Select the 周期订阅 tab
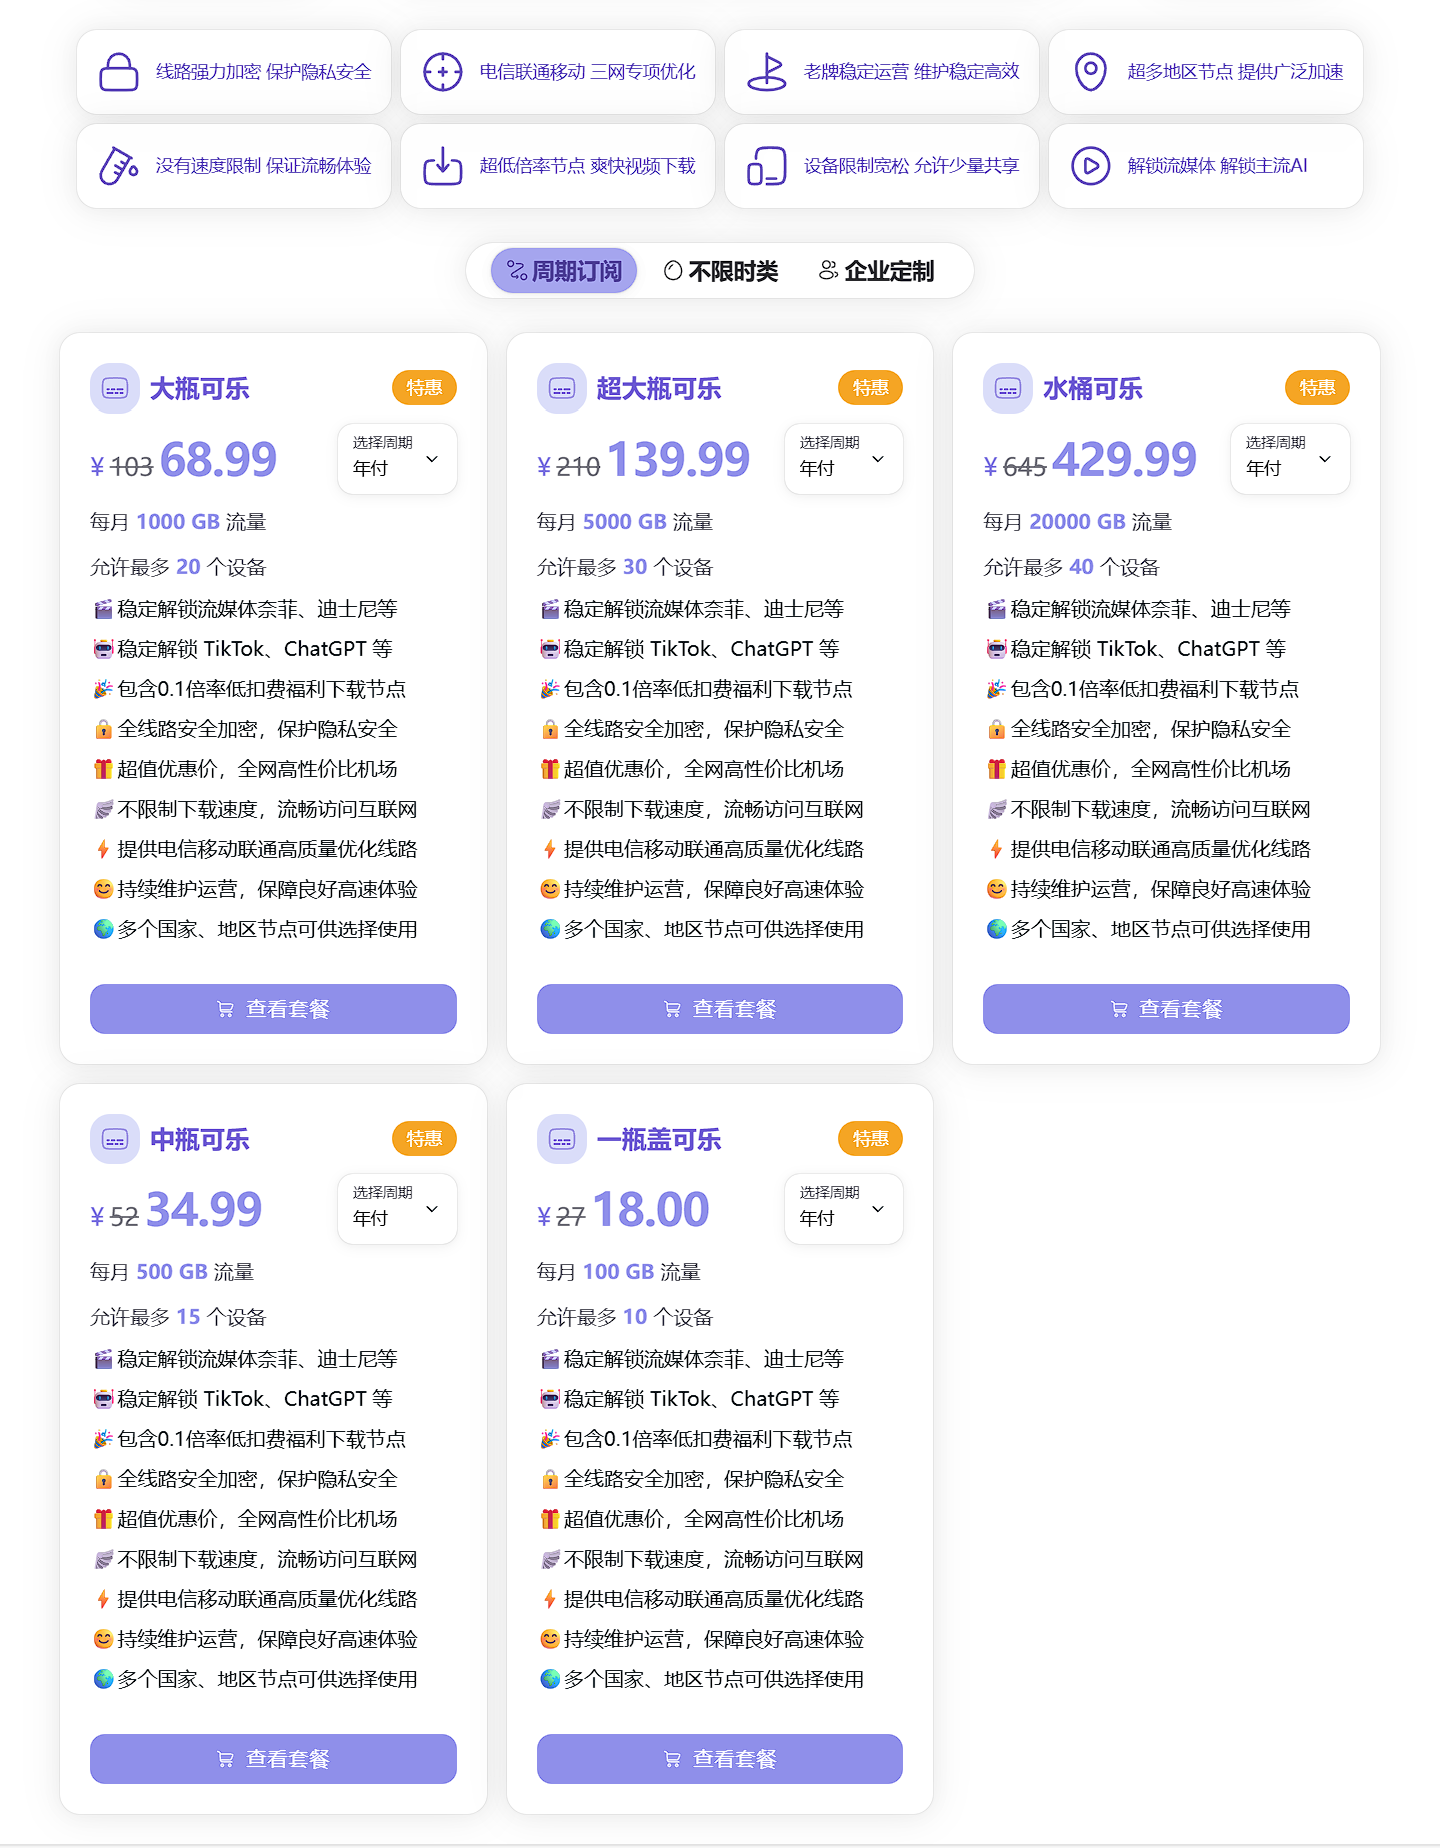1440x1848 pixels. click(x=564, y=271)
